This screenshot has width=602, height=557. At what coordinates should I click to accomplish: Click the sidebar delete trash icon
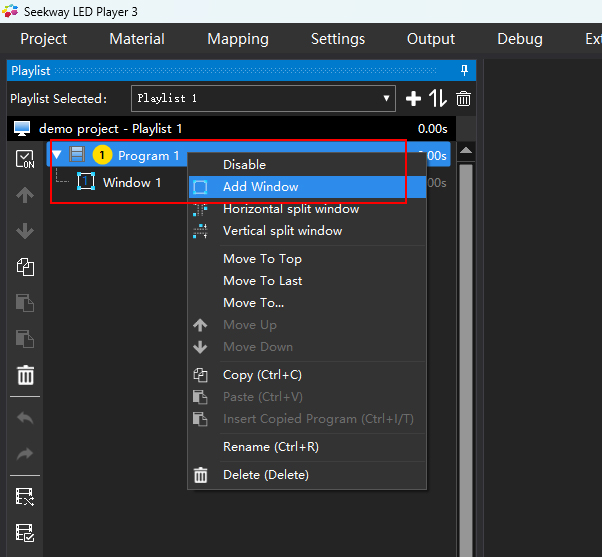tap(25, 375)
